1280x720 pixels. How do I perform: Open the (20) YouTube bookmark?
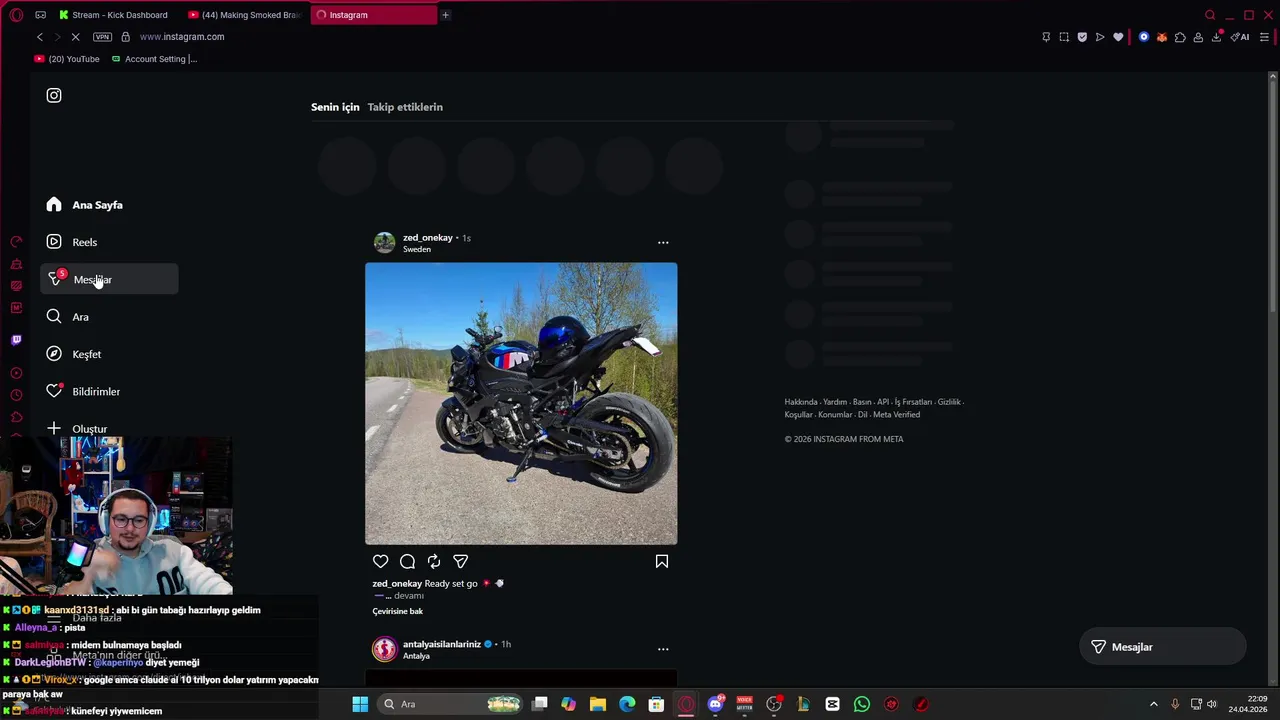point(67,59)
